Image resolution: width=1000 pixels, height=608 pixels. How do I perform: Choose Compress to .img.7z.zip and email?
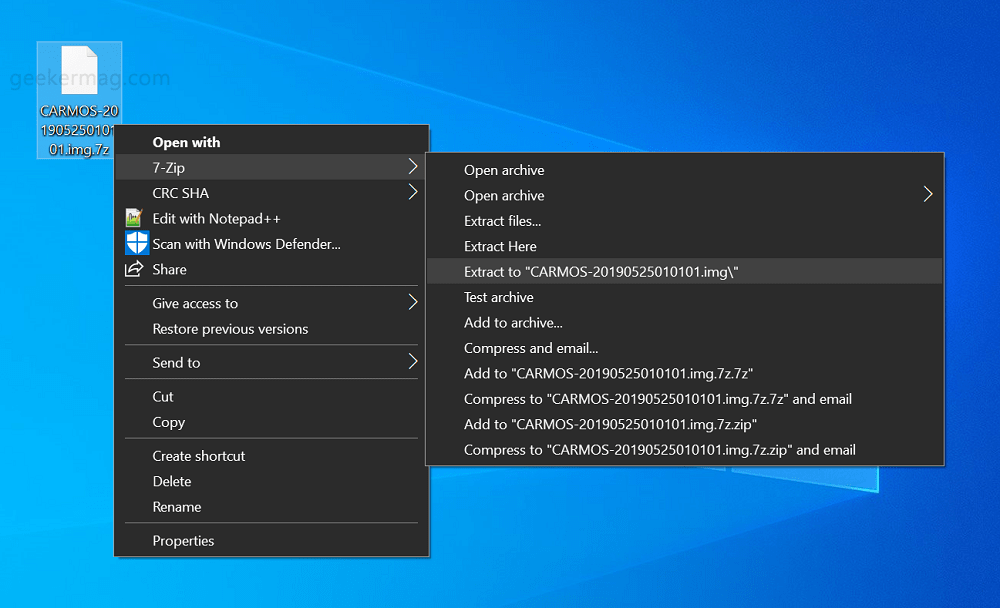685,450
